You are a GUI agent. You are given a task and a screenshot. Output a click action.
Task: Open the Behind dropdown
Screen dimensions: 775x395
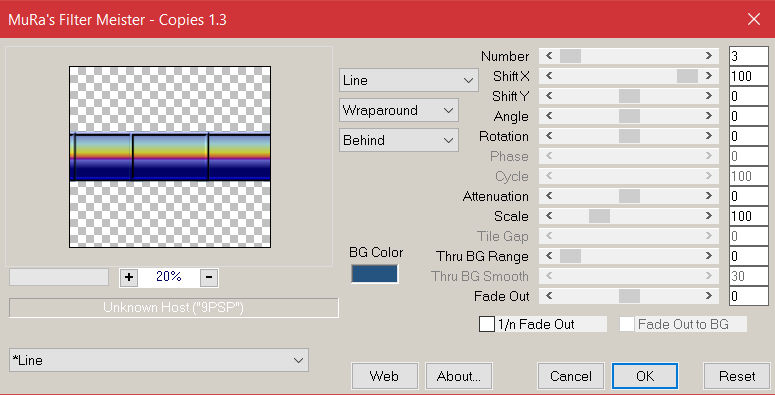tap(399, 140)
